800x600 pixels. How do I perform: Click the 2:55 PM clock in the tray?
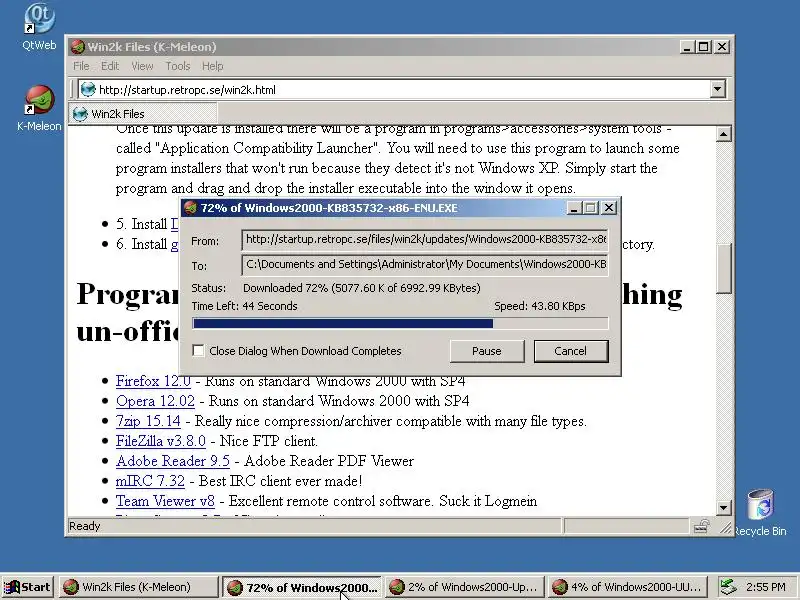(765, 587)
